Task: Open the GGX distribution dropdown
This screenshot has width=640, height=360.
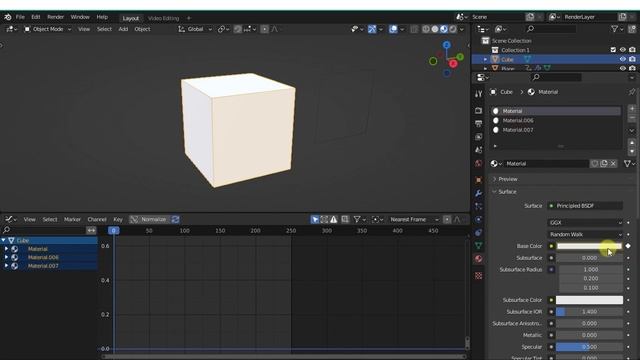Action: tap(585, 222)
